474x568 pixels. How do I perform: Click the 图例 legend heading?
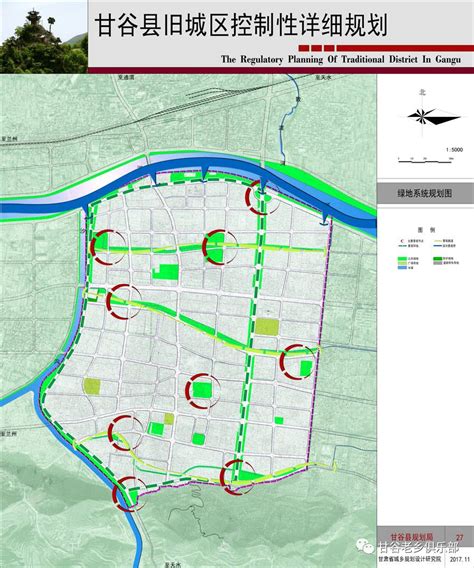tap(427, 230)
